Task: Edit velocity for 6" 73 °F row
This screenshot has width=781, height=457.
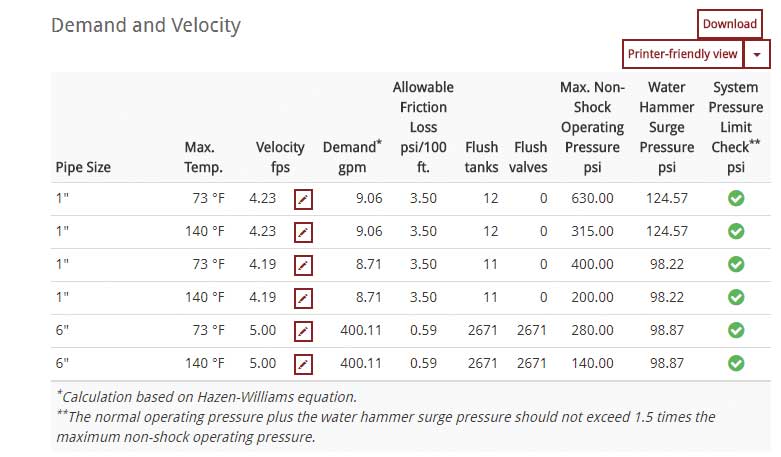Action: (303, 331)
